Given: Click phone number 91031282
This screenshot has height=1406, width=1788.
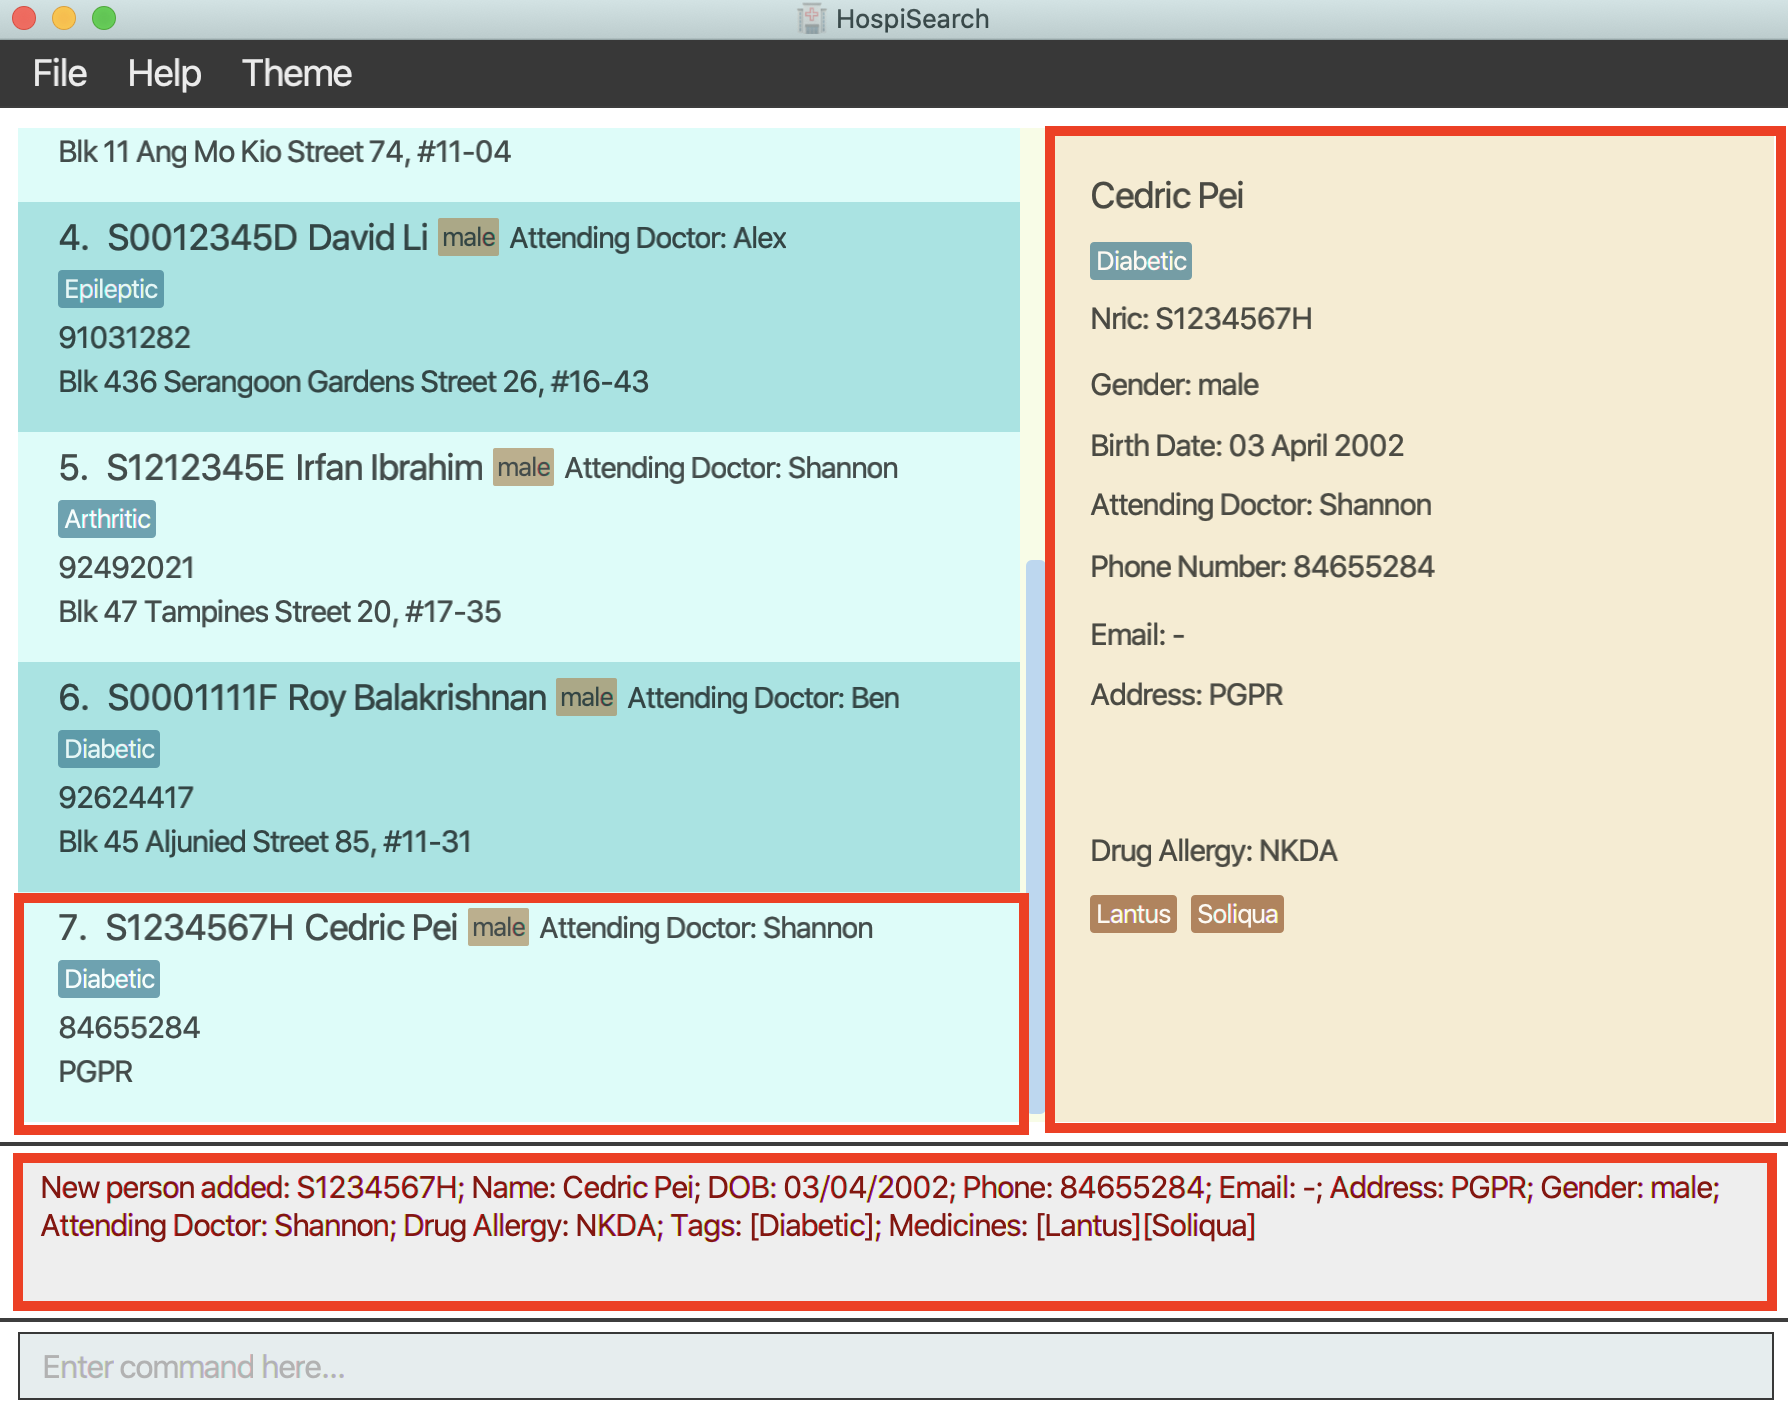Looking at the screenshot, I should pyautogui.click(x=124, y=338).
